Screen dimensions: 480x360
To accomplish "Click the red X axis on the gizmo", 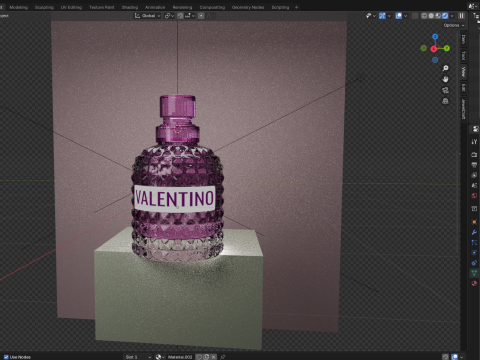I will click(434, 49).
